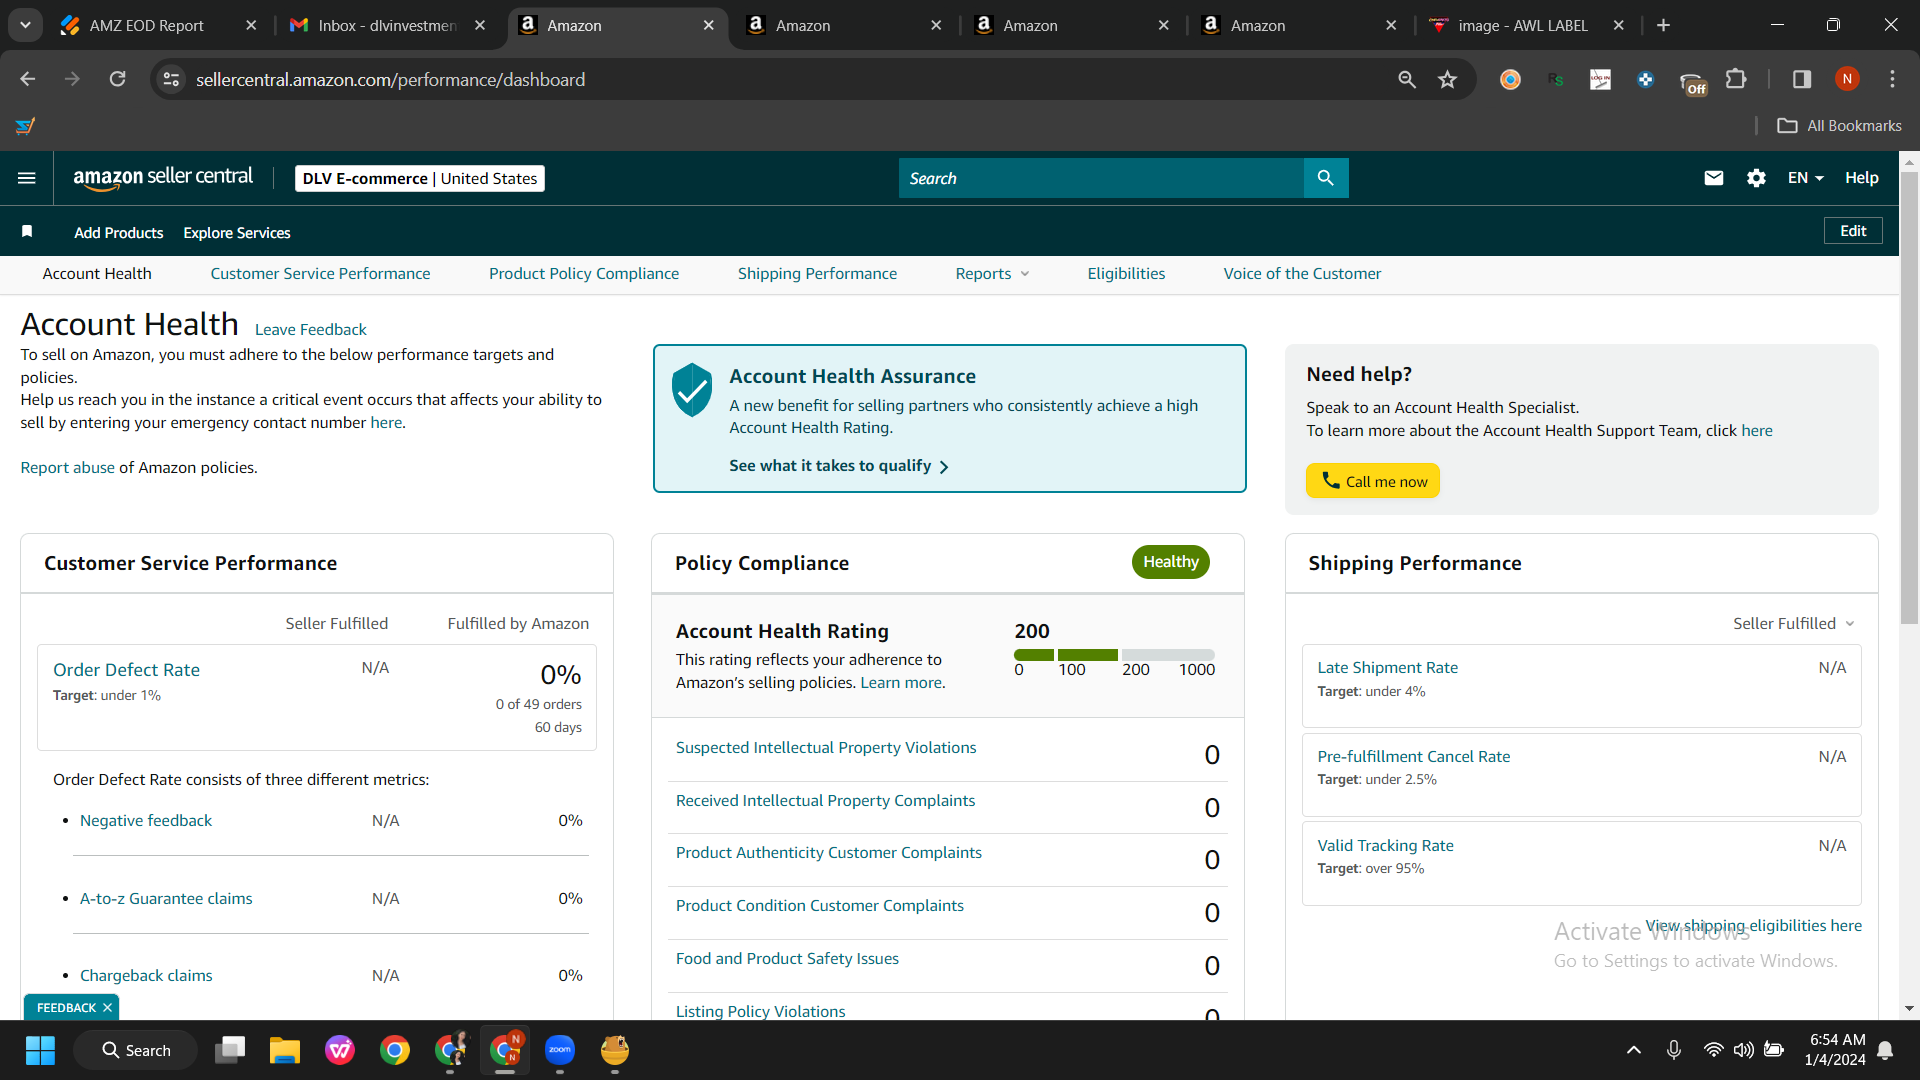The image size is (1920, 1080).
Task: Open Order Defect Rate link
Action: click(x=126, y=670)
